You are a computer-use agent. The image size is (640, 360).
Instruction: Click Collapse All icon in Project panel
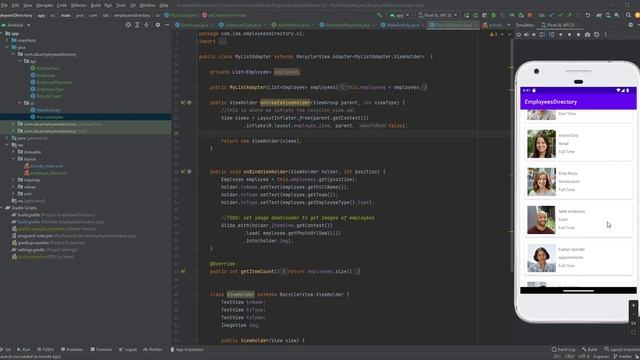146,25
